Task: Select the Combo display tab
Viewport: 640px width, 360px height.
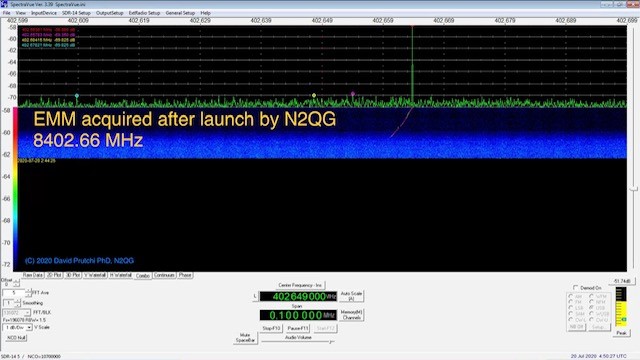Action: click(143, 276)
